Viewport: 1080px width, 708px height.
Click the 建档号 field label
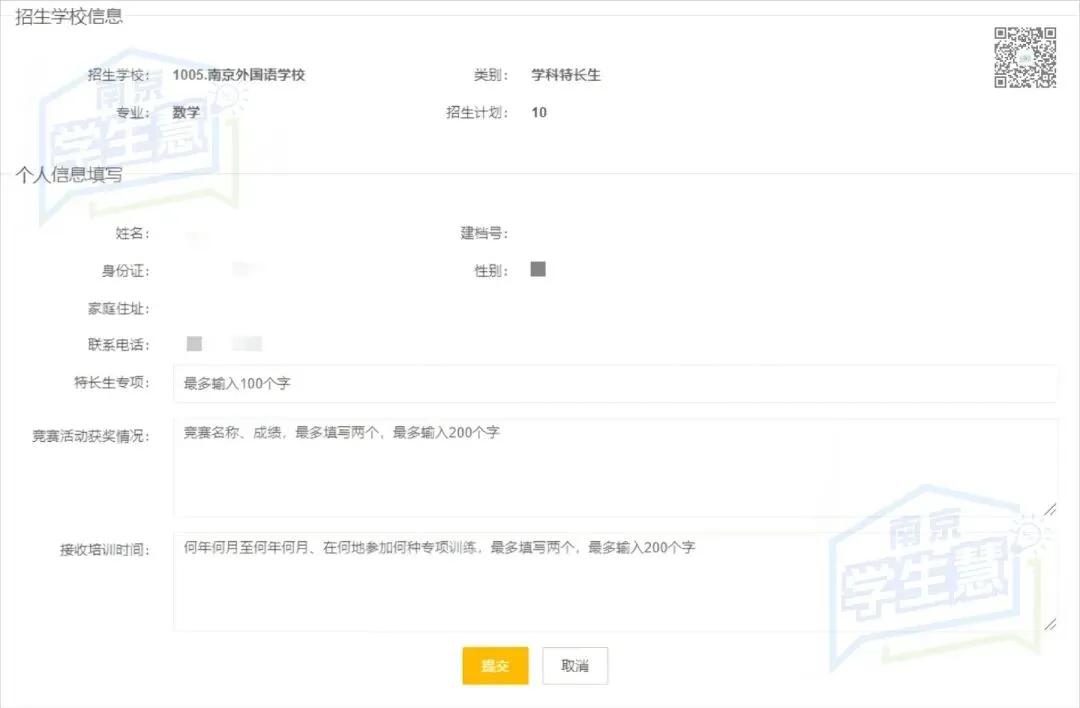coord(484,233)
